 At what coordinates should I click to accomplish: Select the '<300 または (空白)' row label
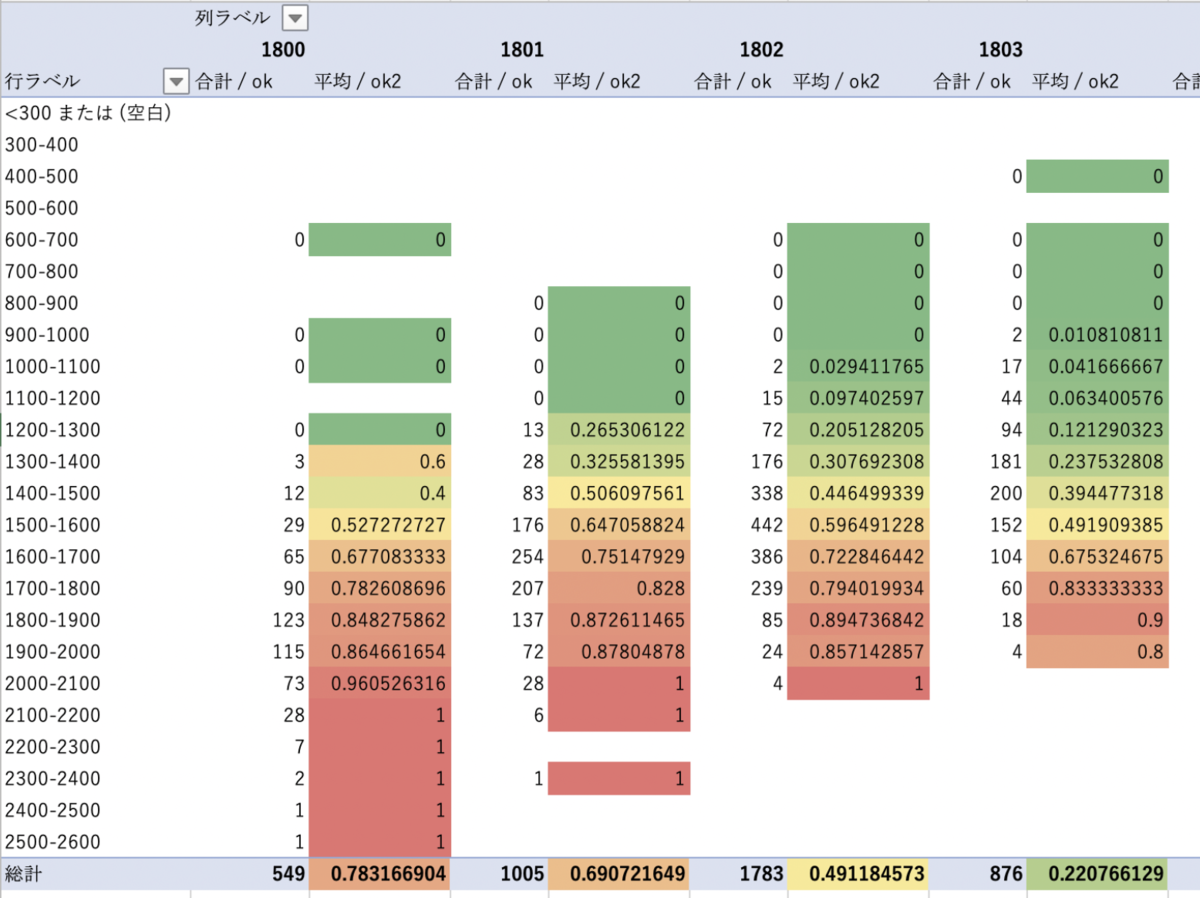[x=88, y=113]
